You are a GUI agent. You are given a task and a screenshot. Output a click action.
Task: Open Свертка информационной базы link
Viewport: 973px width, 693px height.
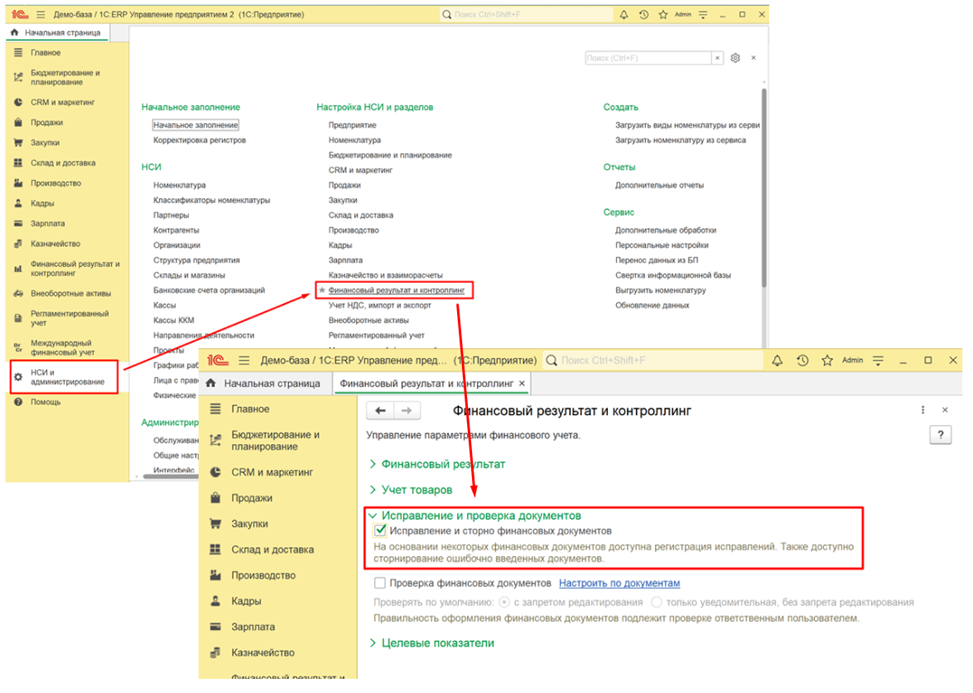coord(673,275)
